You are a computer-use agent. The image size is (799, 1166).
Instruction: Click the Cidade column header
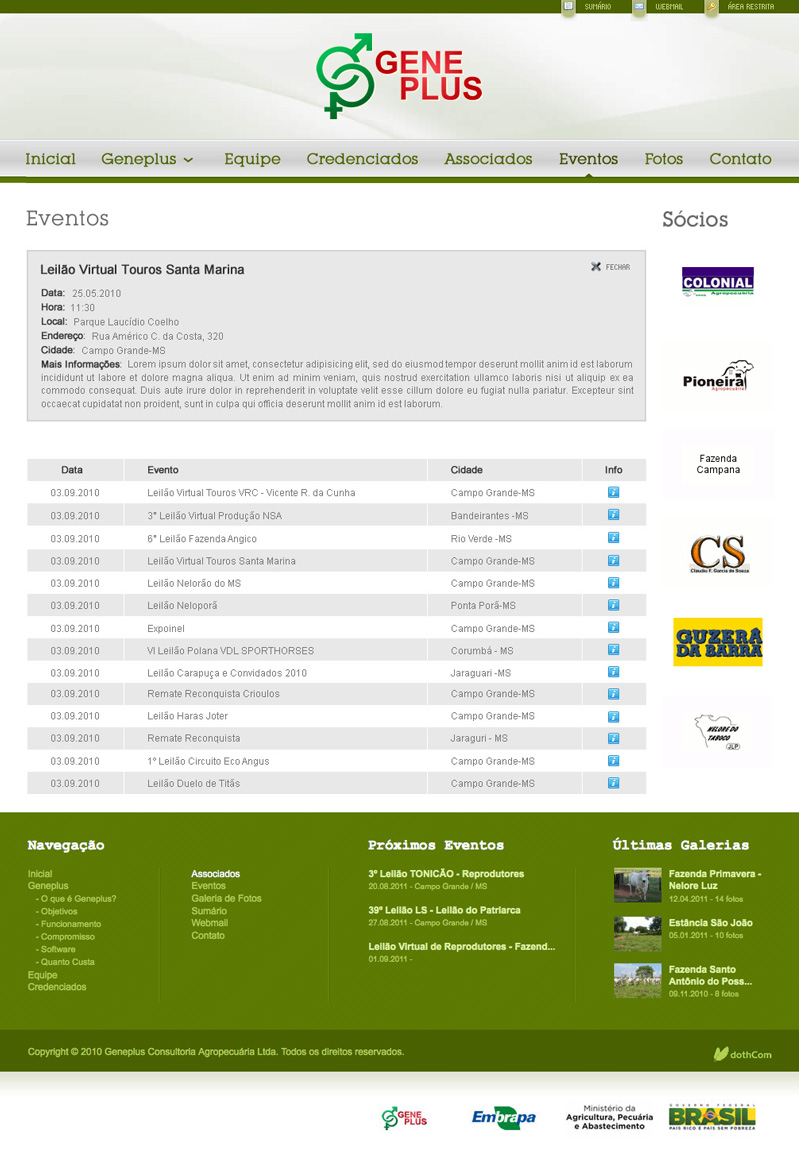pos(466,470)
